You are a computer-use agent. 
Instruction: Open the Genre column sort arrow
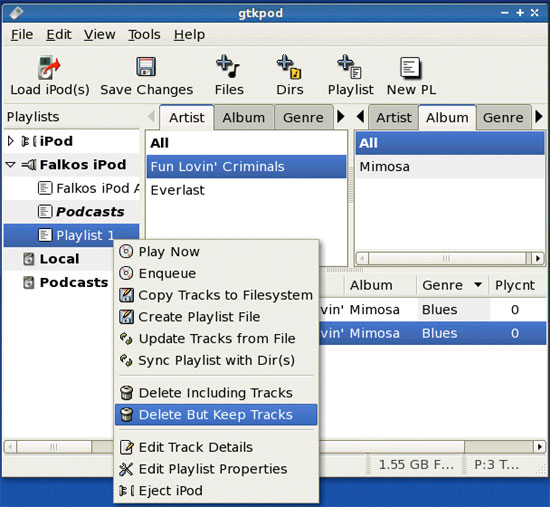(x=478, y=284)
